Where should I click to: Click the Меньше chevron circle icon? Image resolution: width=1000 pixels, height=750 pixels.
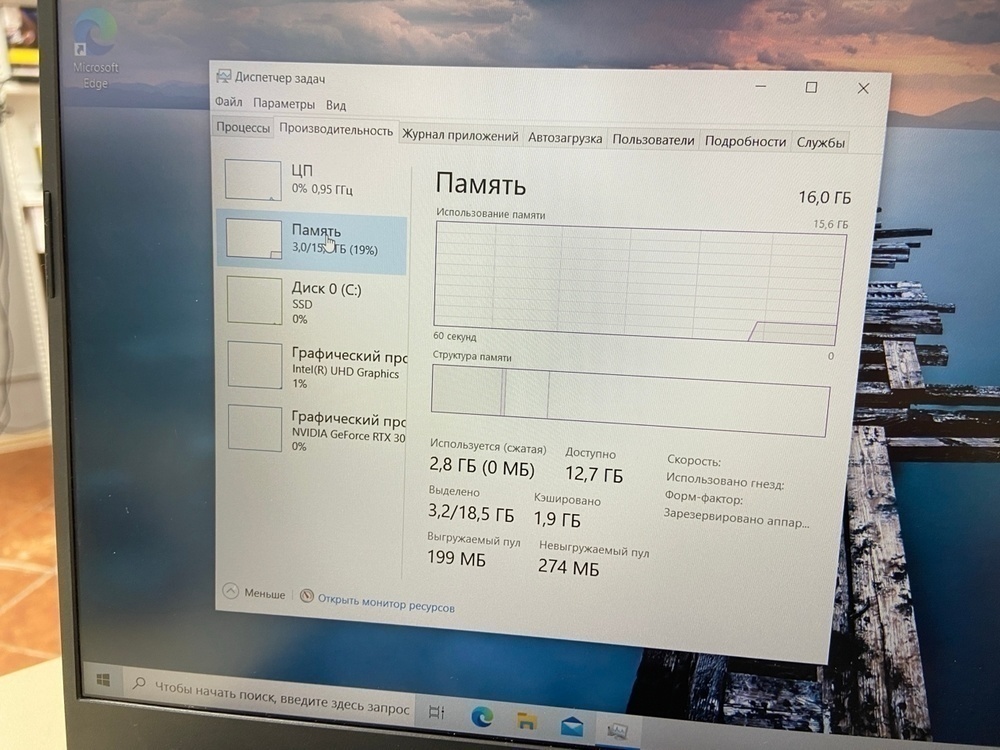pos(230,591)
